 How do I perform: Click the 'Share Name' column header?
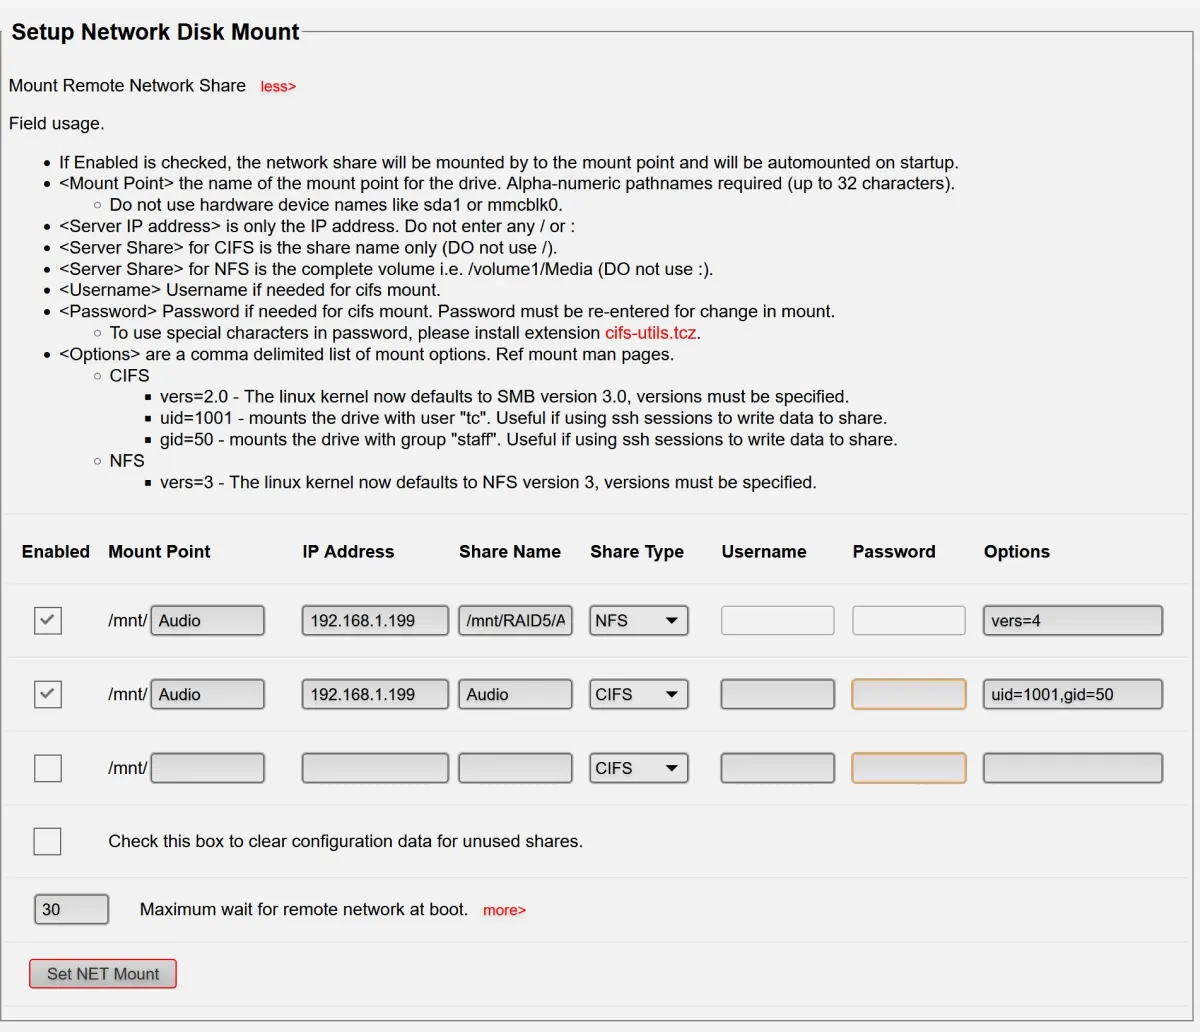[x=510, y=552]
